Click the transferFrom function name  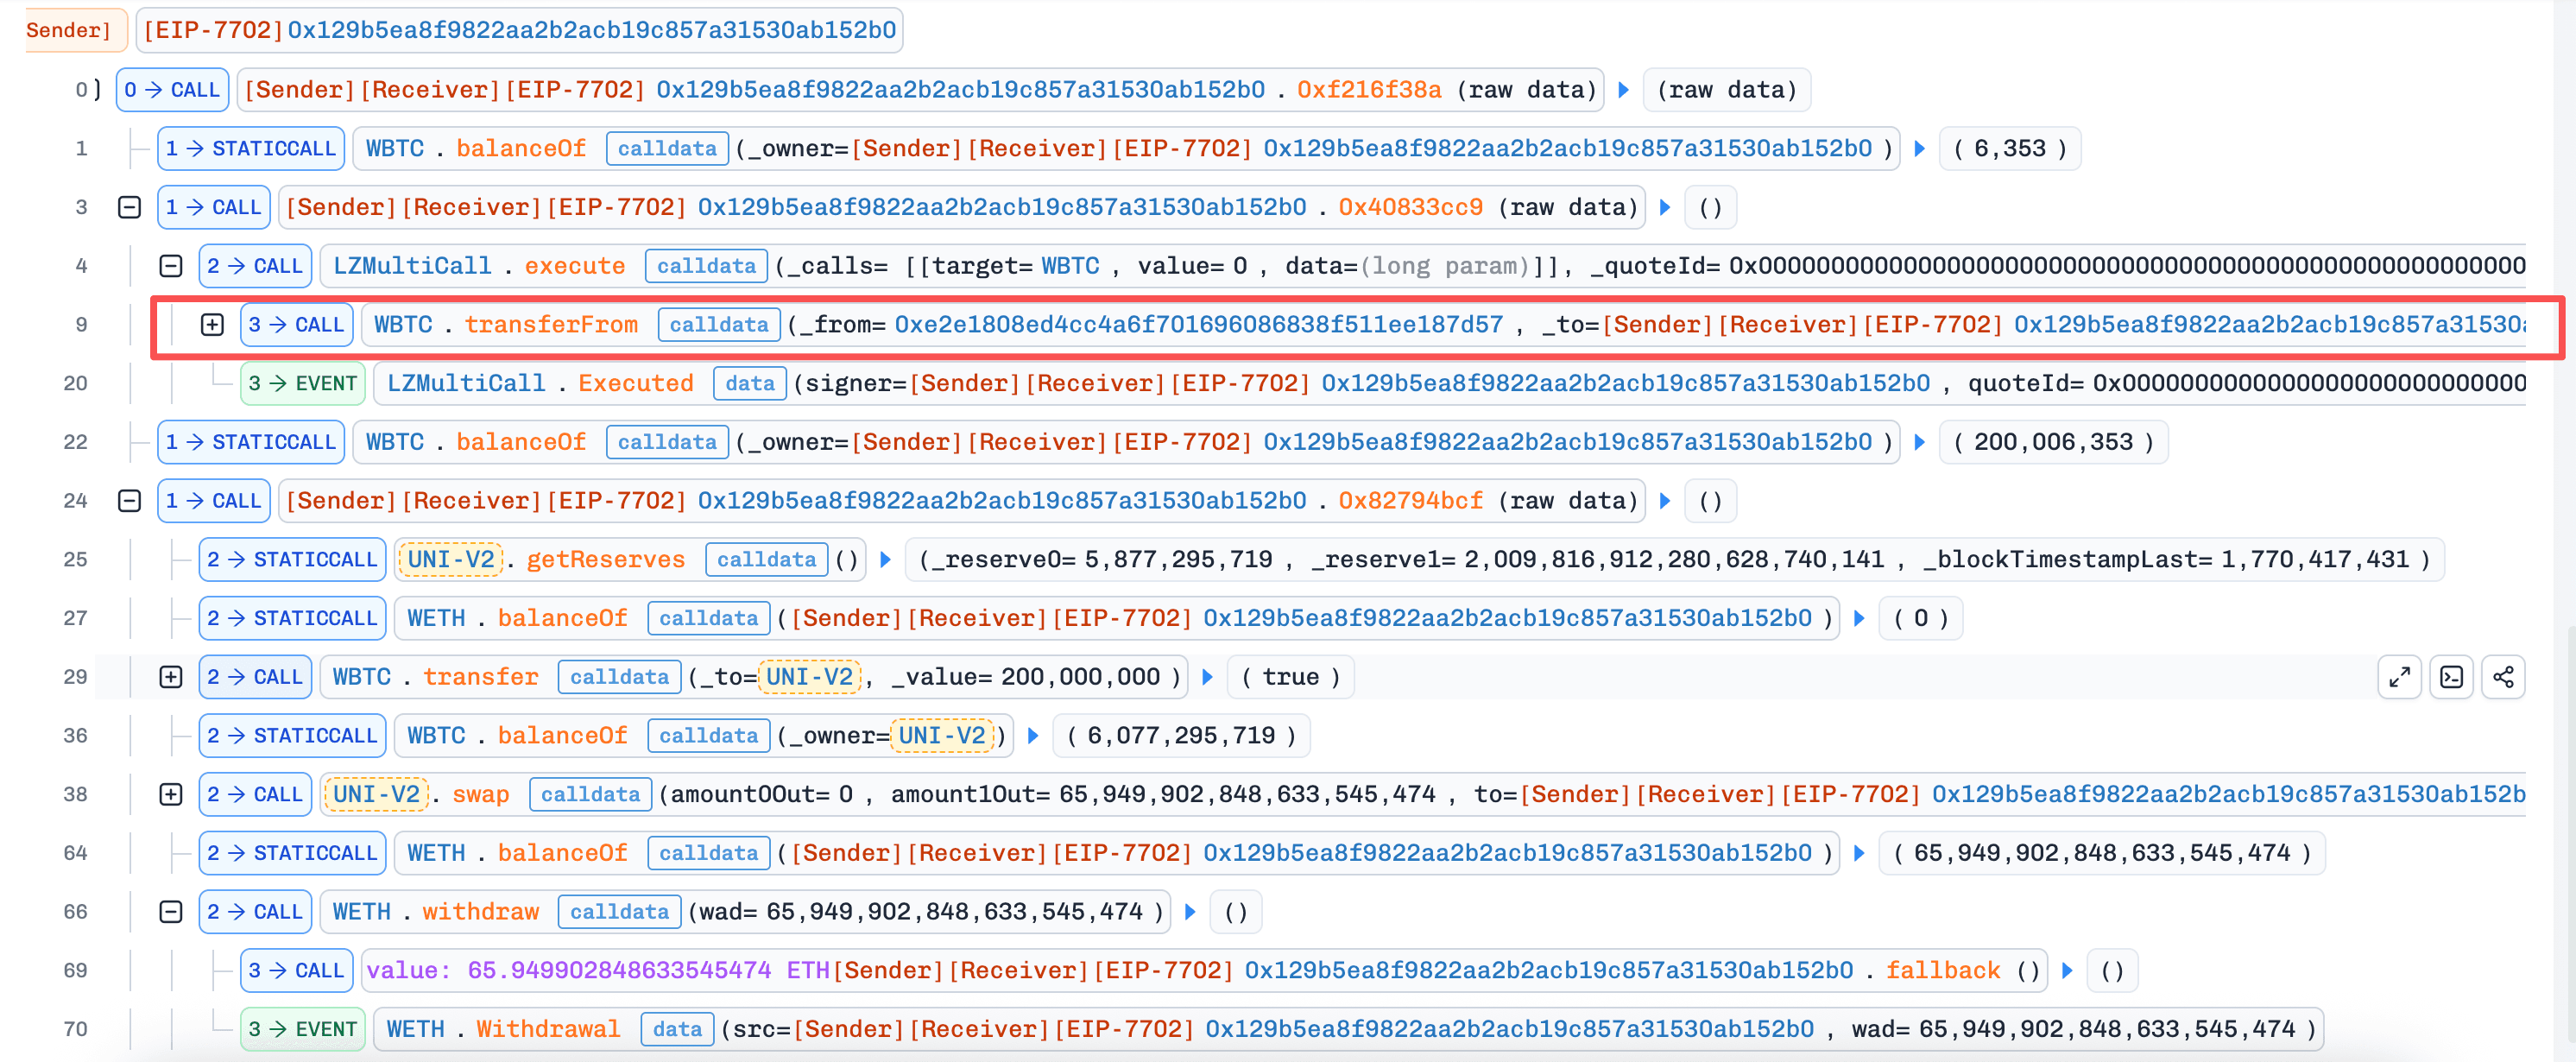(551, 324)
